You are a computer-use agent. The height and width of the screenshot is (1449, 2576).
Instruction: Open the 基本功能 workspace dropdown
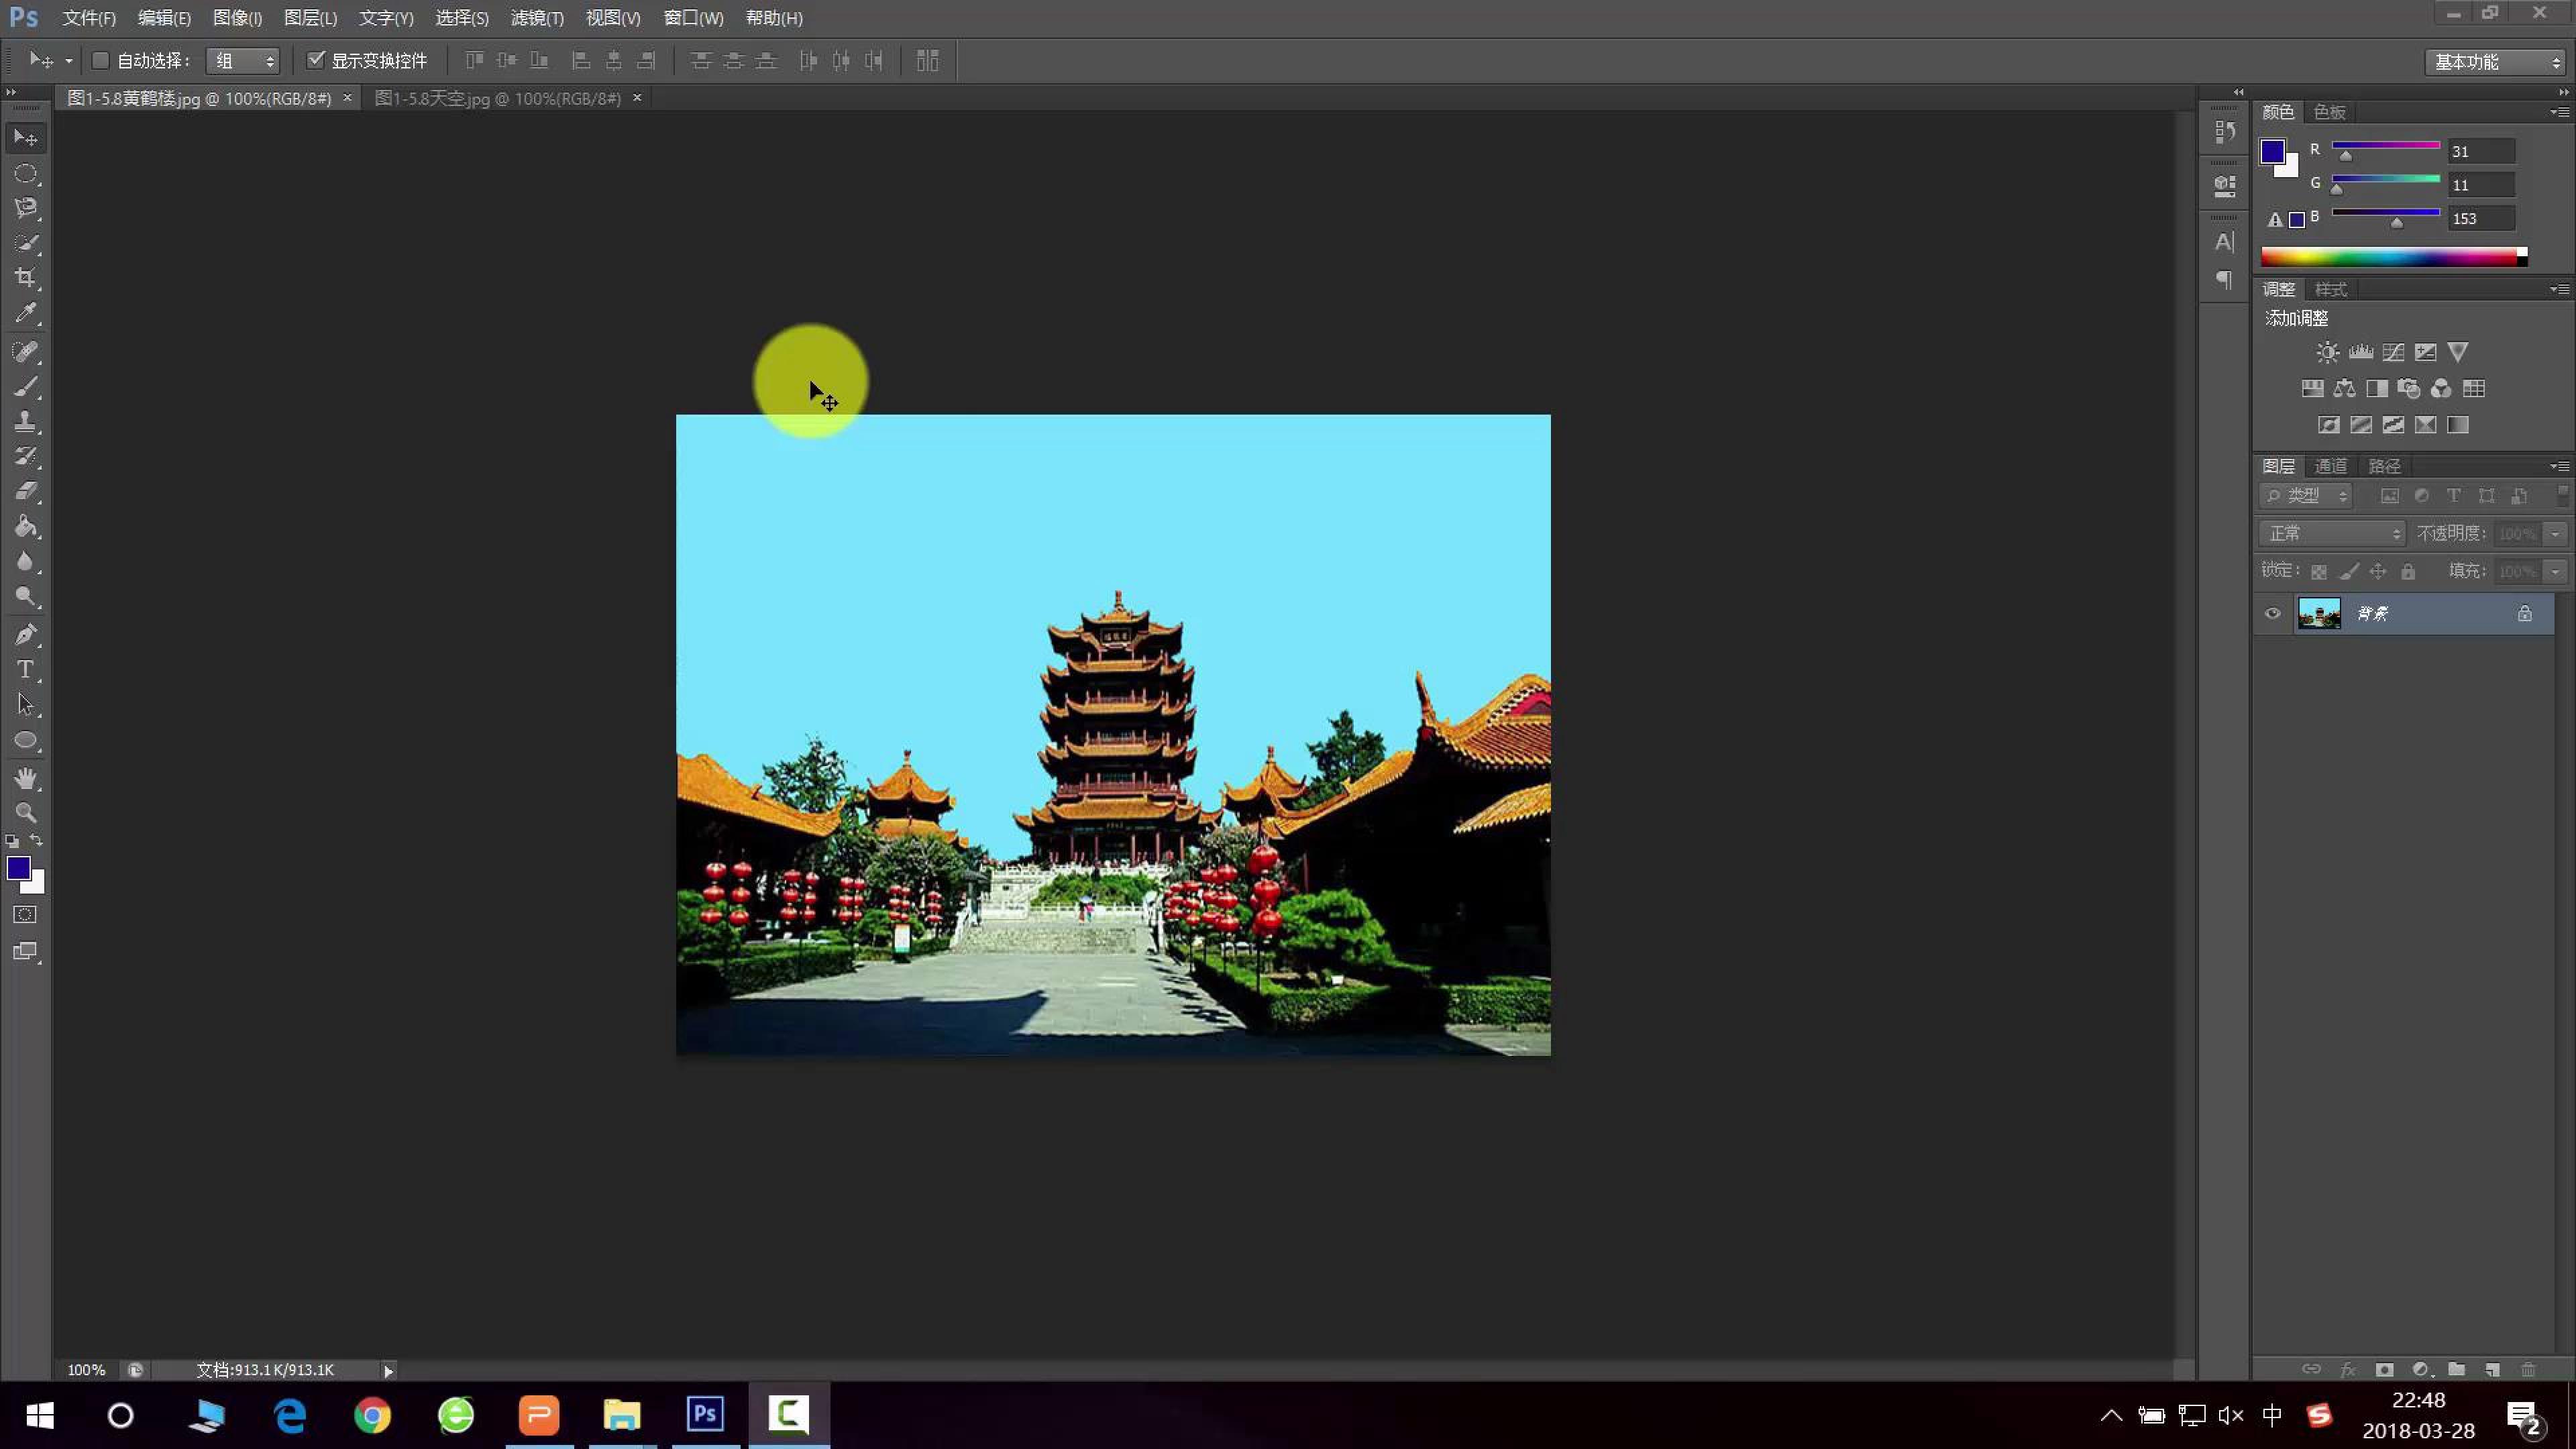[x=2495, y=62]
